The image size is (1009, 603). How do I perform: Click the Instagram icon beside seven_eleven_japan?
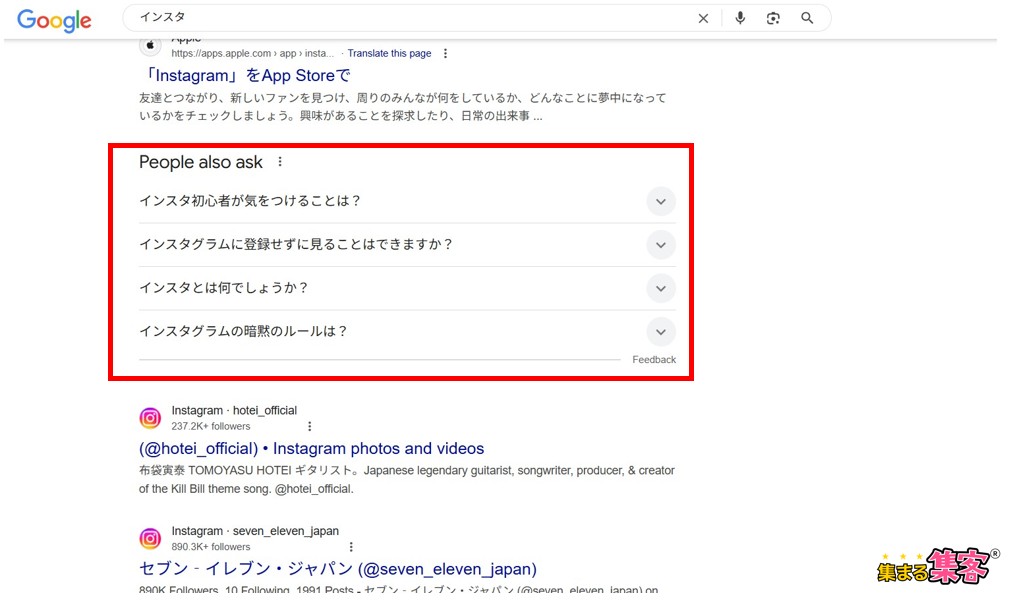pyautogui.click(x=150, y=538)
